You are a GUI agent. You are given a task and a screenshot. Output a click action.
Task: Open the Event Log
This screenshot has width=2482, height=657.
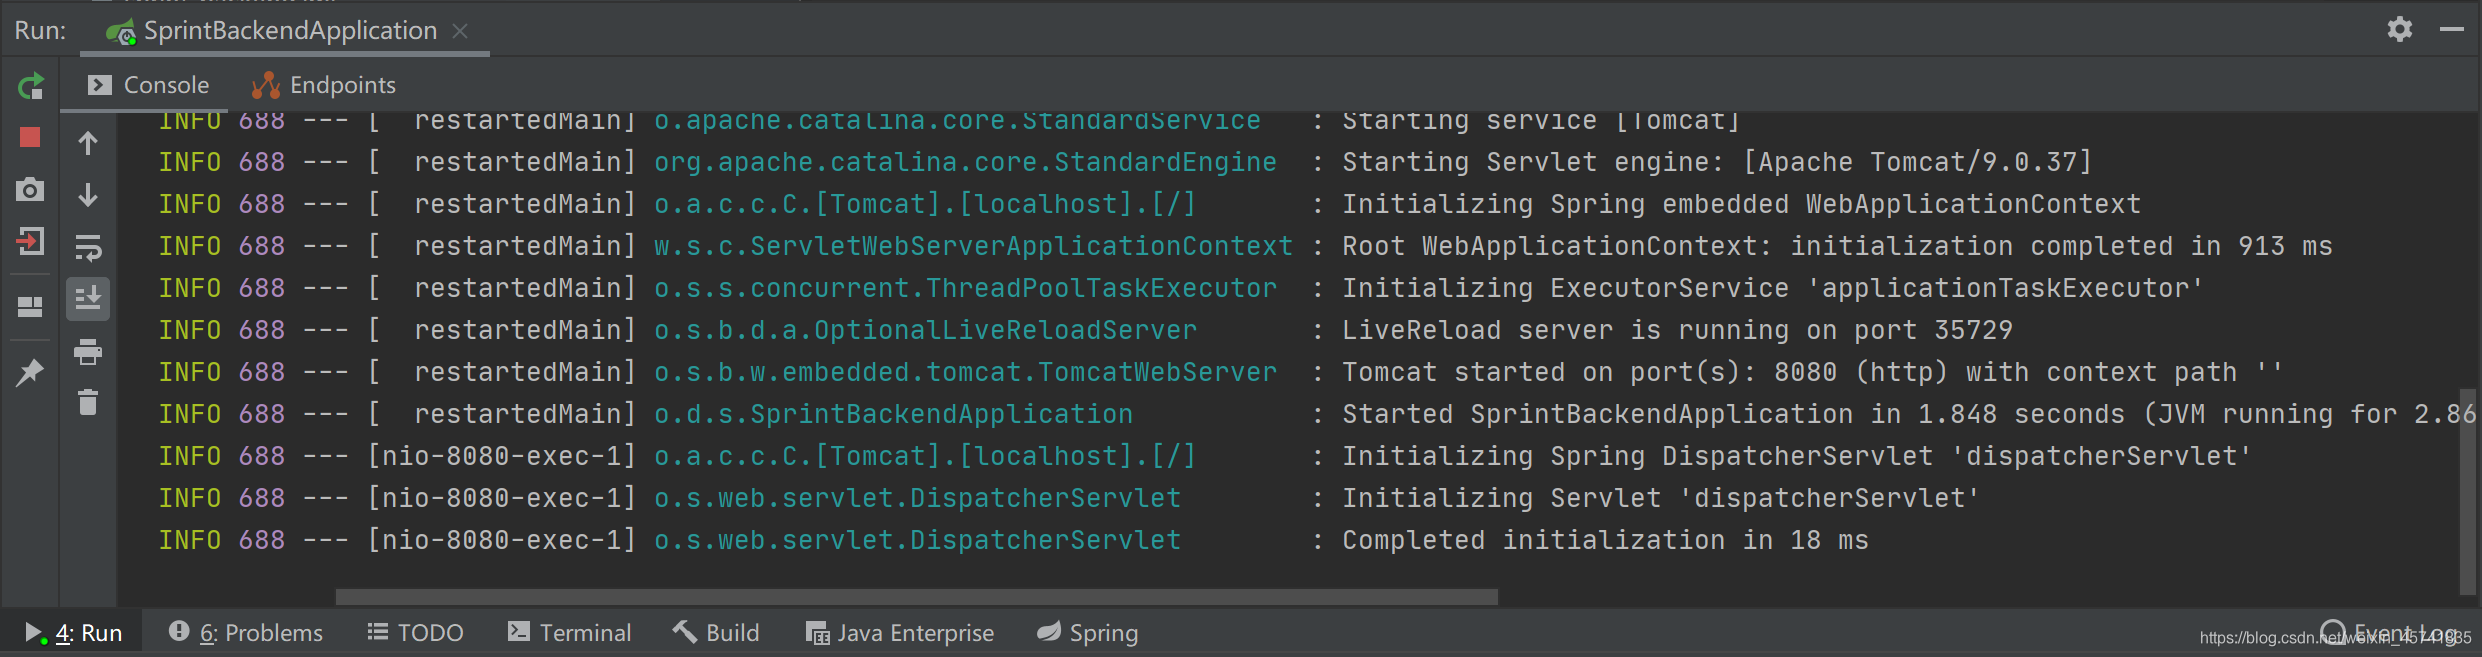pos(2390,632)
